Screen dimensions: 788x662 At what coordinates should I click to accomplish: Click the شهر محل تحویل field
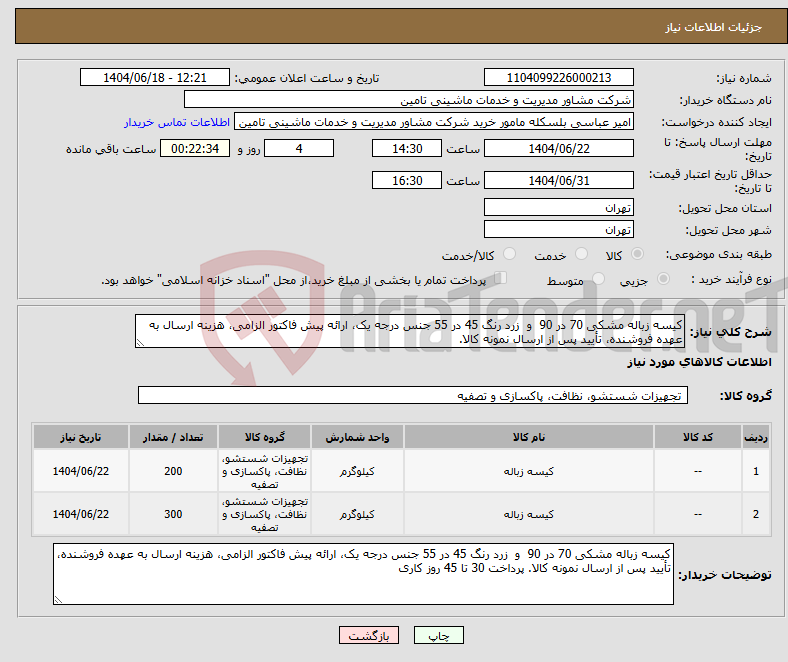559,229
